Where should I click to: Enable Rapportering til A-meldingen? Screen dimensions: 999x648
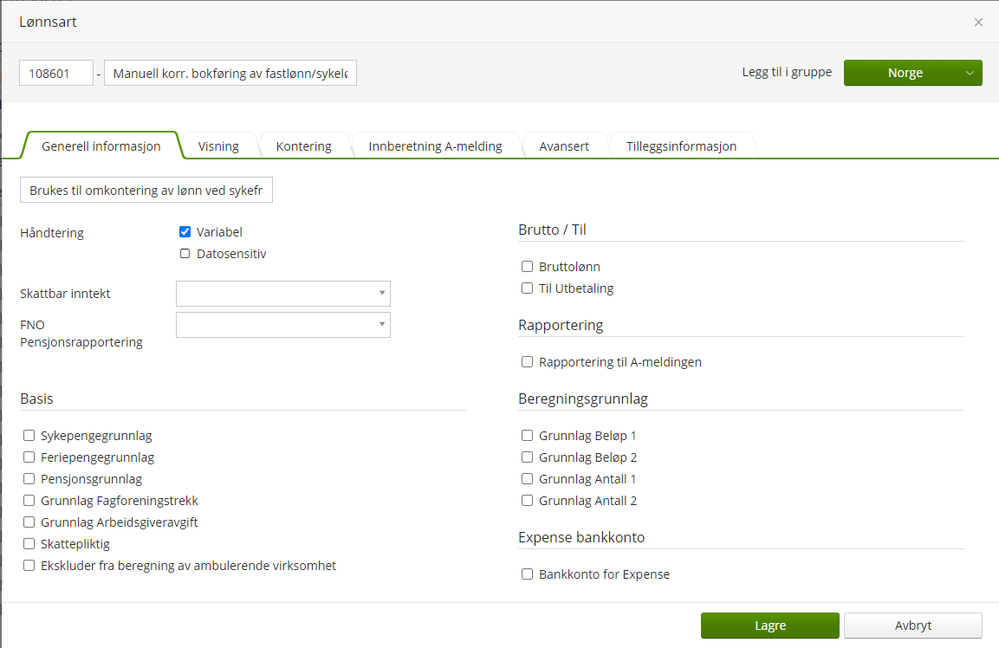pyautogui.click(x=527, y=361)
